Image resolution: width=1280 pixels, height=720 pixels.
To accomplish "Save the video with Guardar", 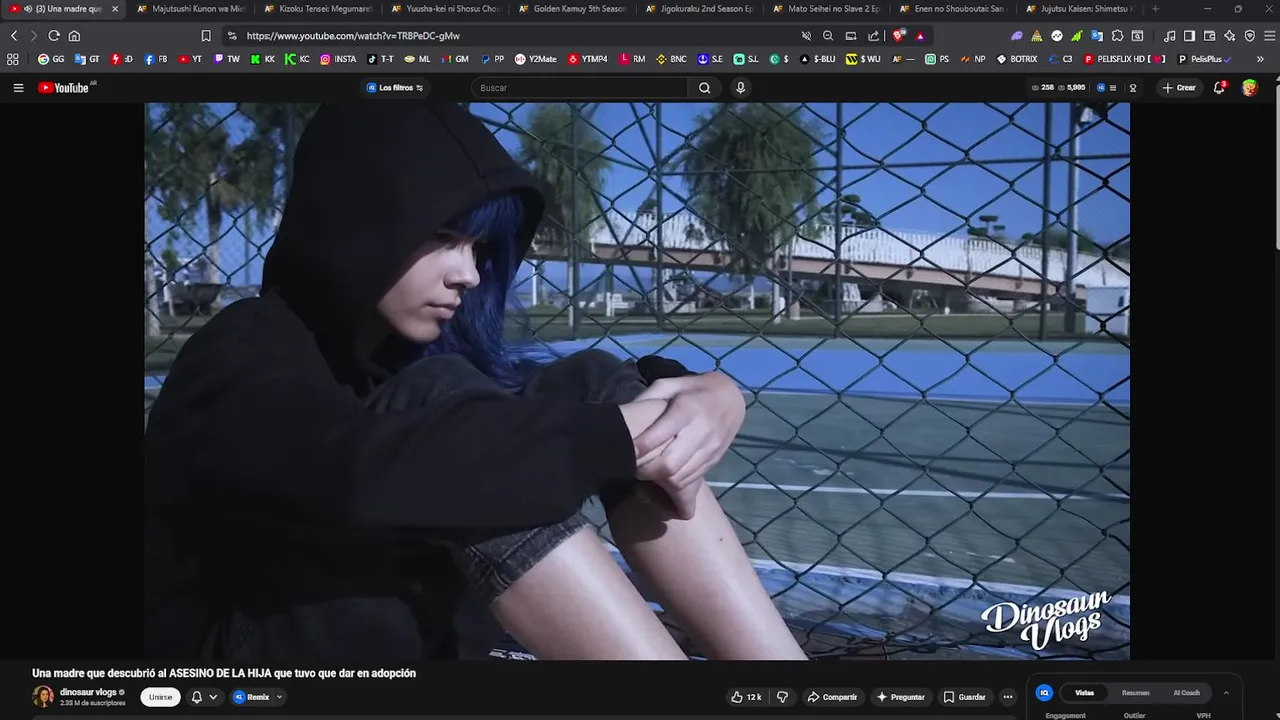I will coord(965,697).
